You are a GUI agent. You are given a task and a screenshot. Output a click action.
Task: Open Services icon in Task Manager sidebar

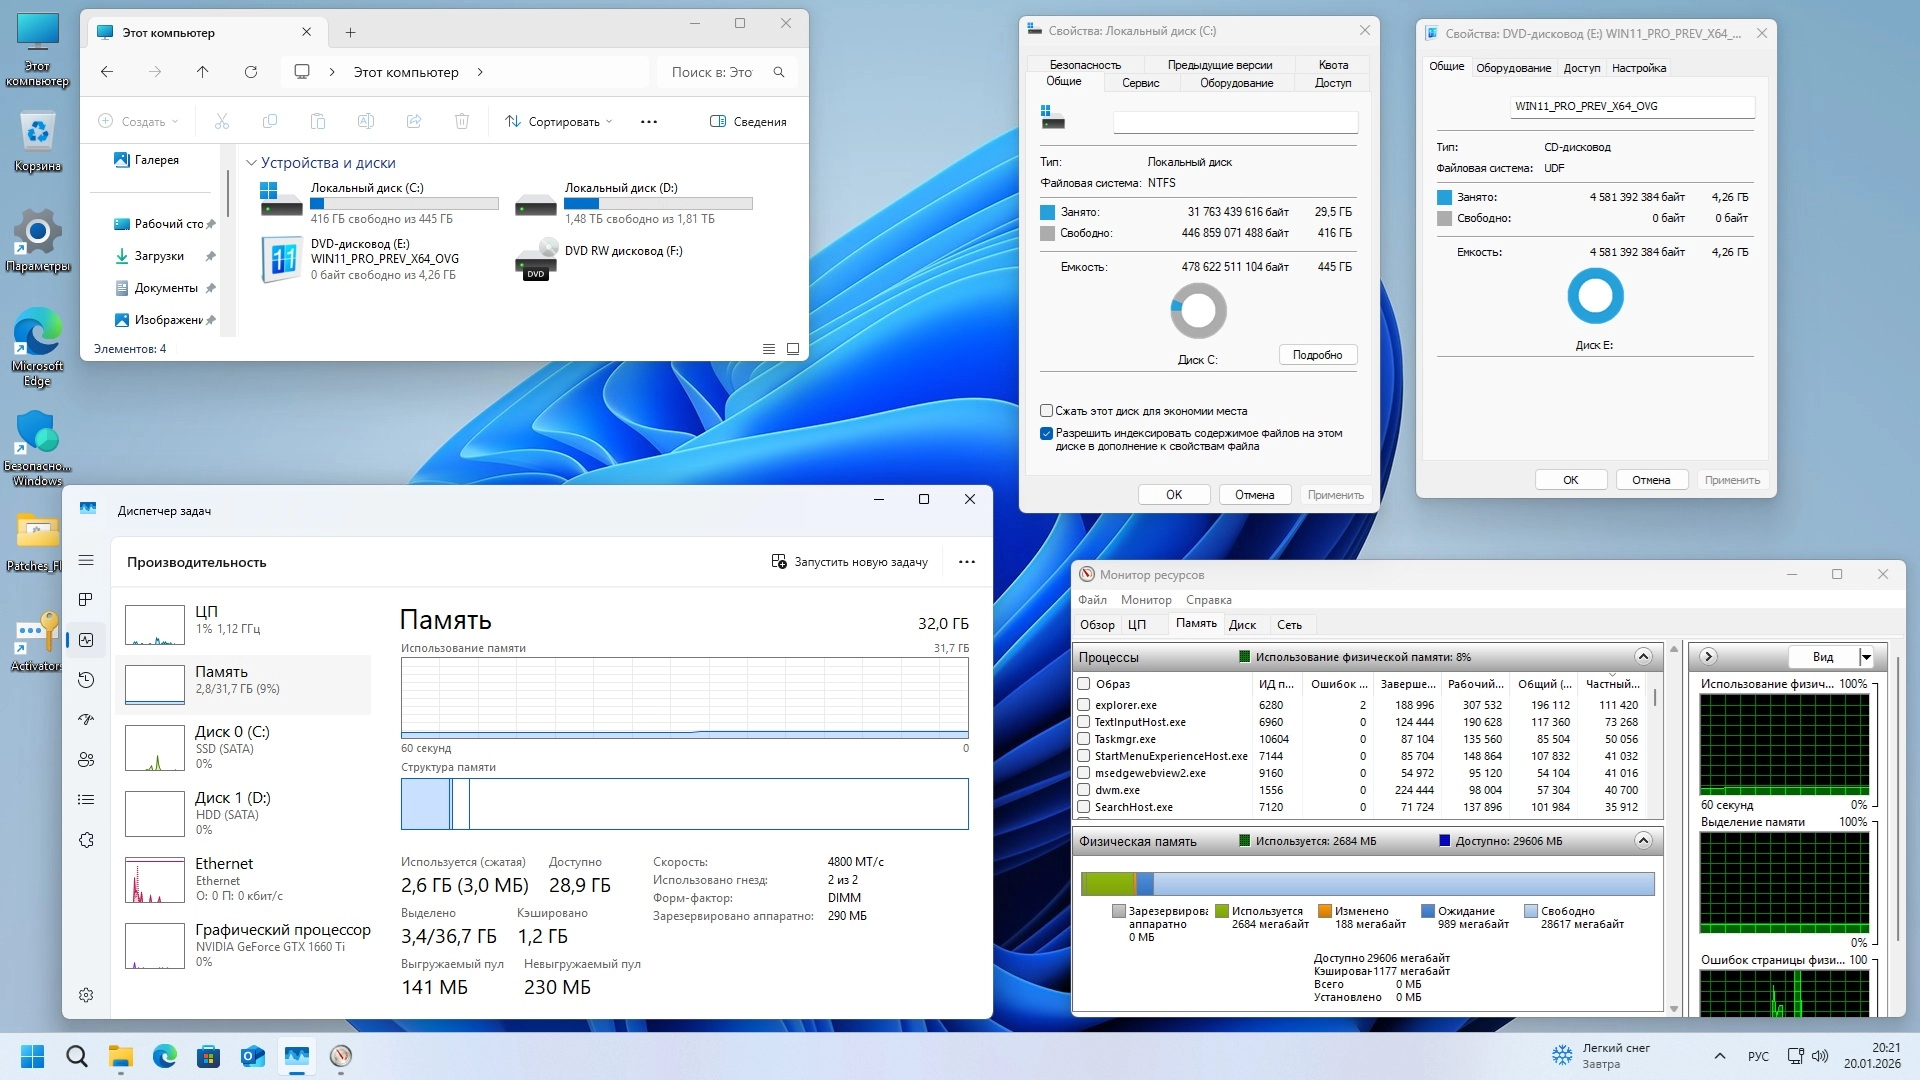86,840
